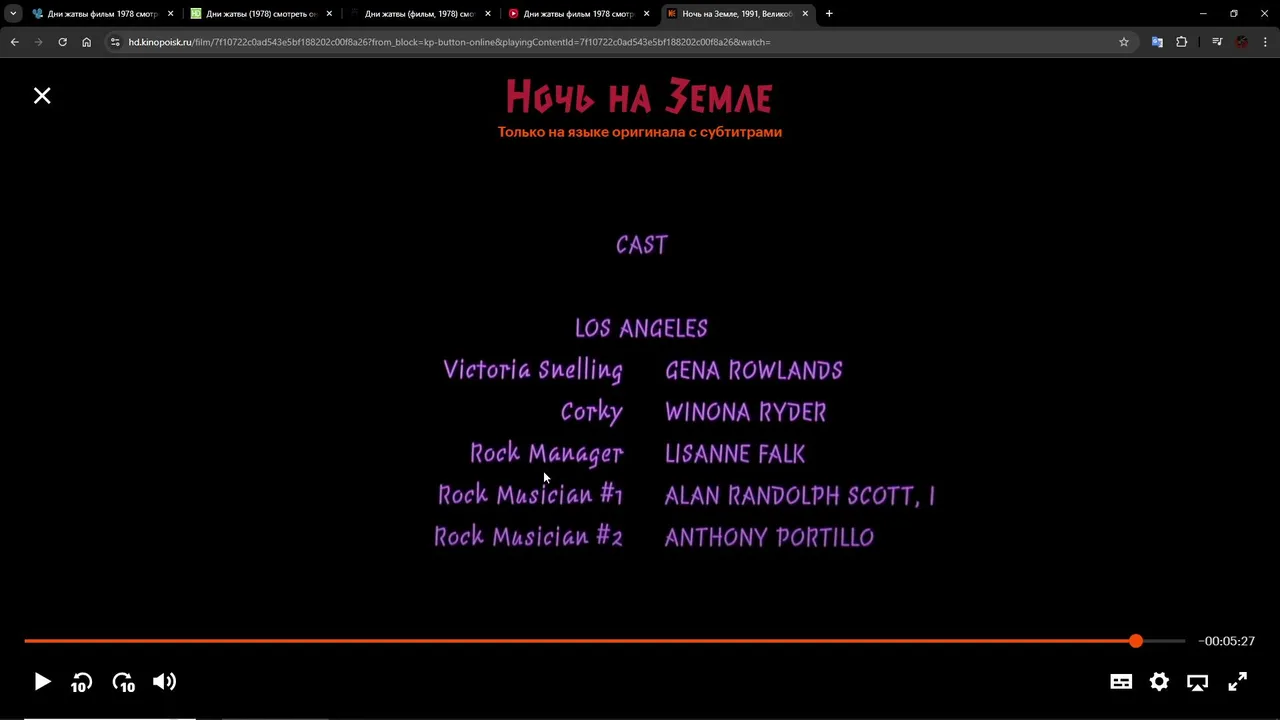This screenshot has width=1280, height=720.
Task: Open player settings gear
Action: [x=1159, y=682]
